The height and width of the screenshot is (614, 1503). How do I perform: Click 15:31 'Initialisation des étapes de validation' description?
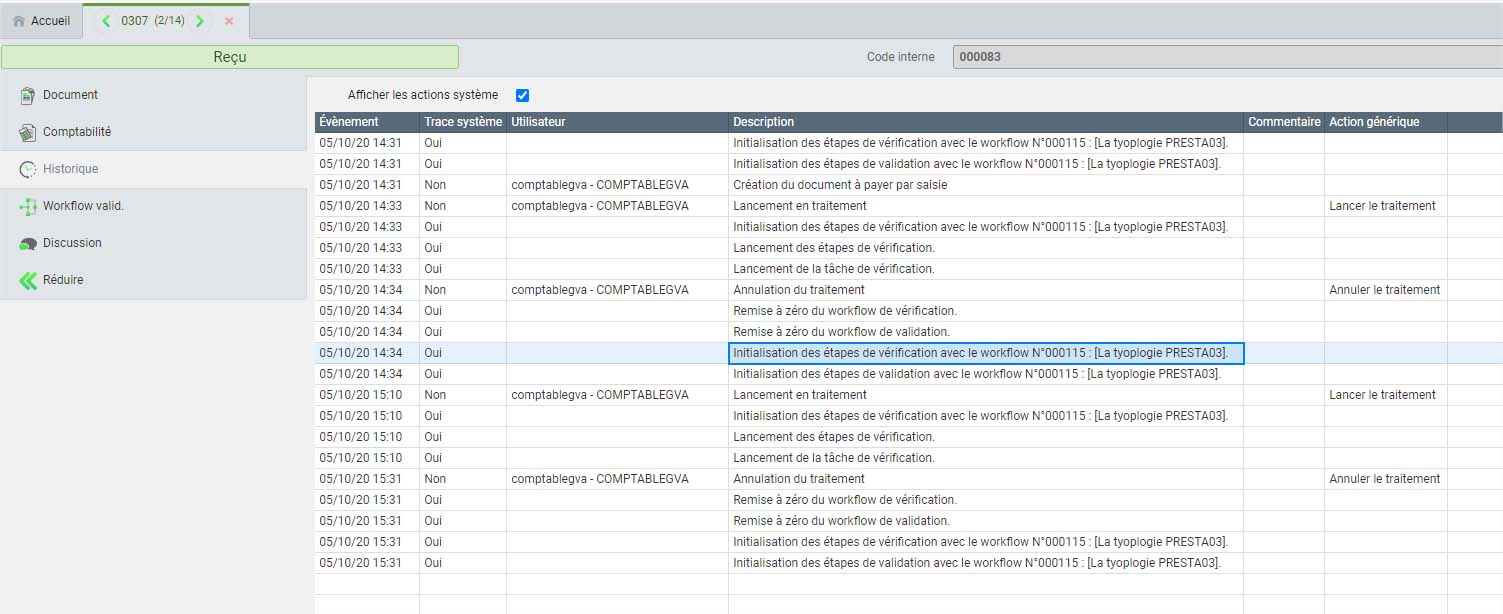click(x=977, y=563)
